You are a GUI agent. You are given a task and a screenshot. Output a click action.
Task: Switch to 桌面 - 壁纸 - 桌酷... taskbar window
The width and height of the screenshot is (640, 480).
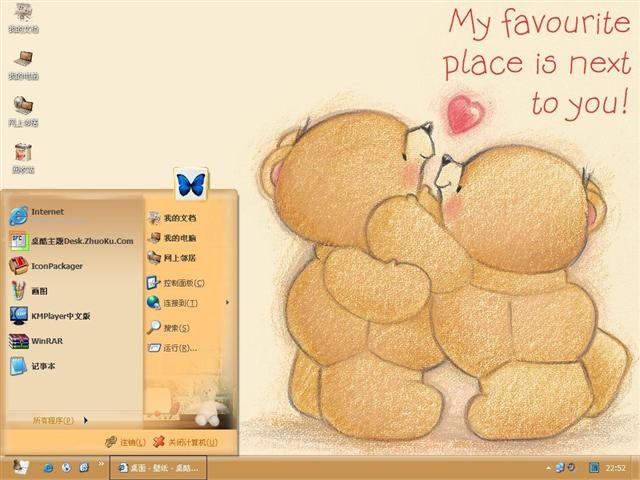(158, 468)
